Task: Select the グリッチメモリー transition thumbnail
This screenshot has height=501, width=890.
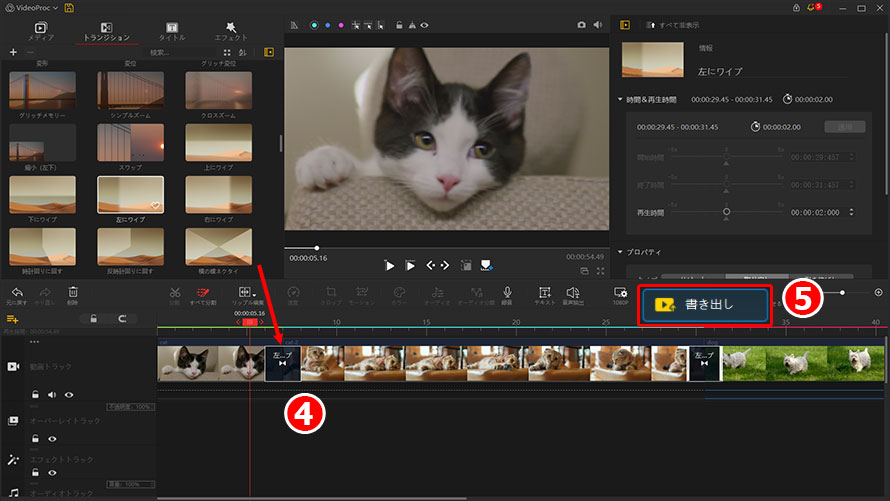Action: pyautogui.click(x=43, y=90)
